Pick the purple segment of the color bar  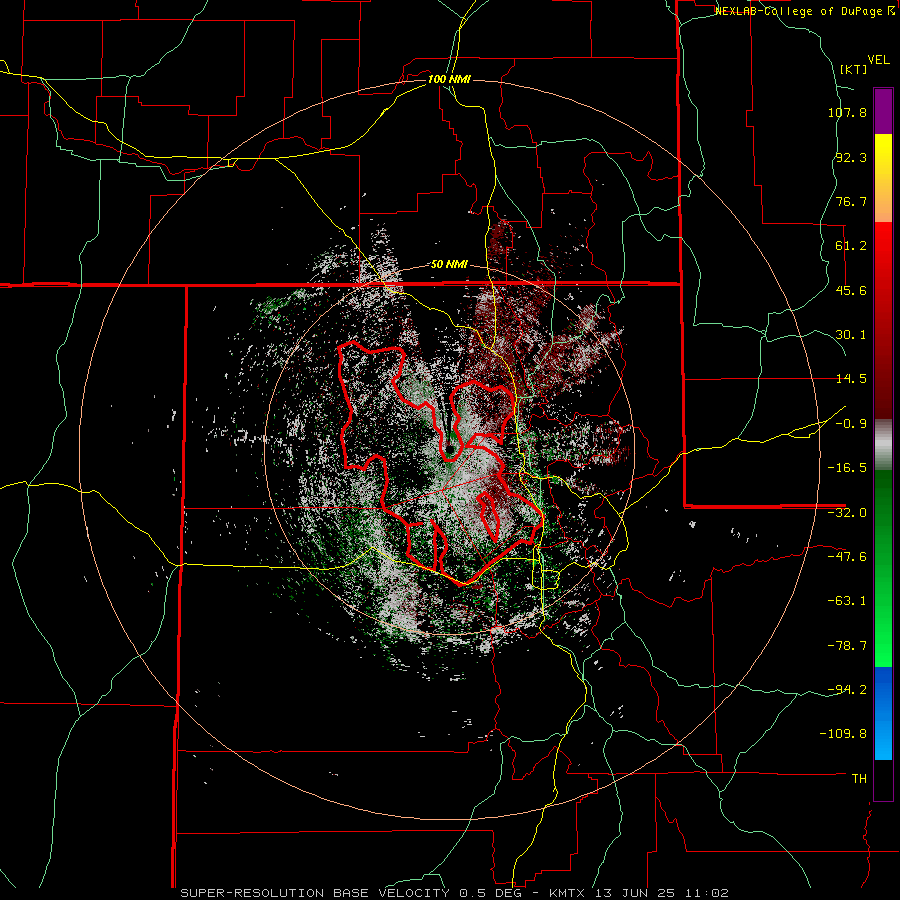[x=883, y=111]
